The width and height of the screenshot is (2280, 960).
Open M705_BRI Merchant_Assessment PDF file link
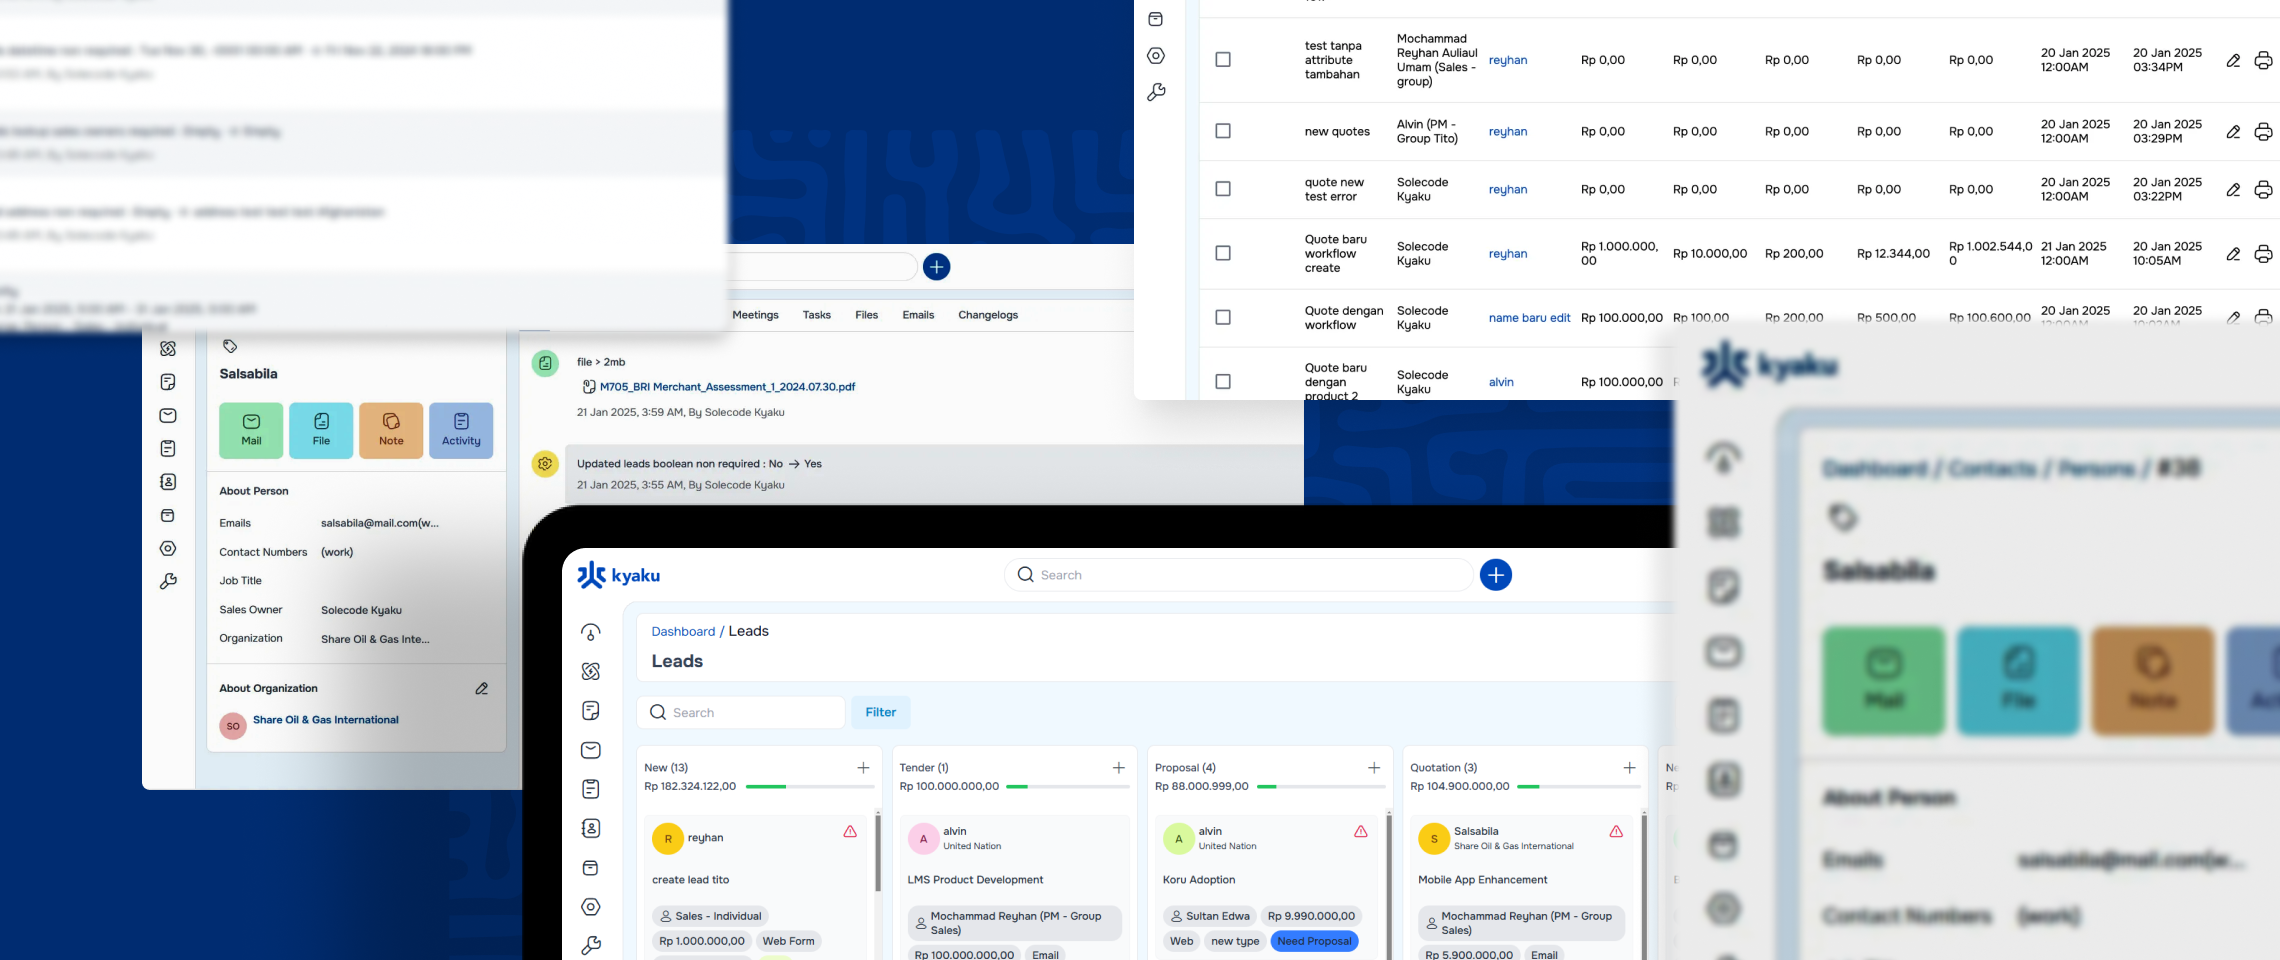coord(727,387)
